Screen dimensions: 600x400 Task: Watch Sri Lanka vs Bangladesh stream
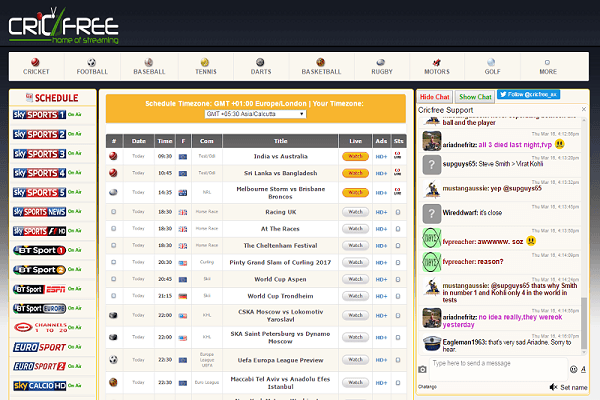(x=355, y=173)
